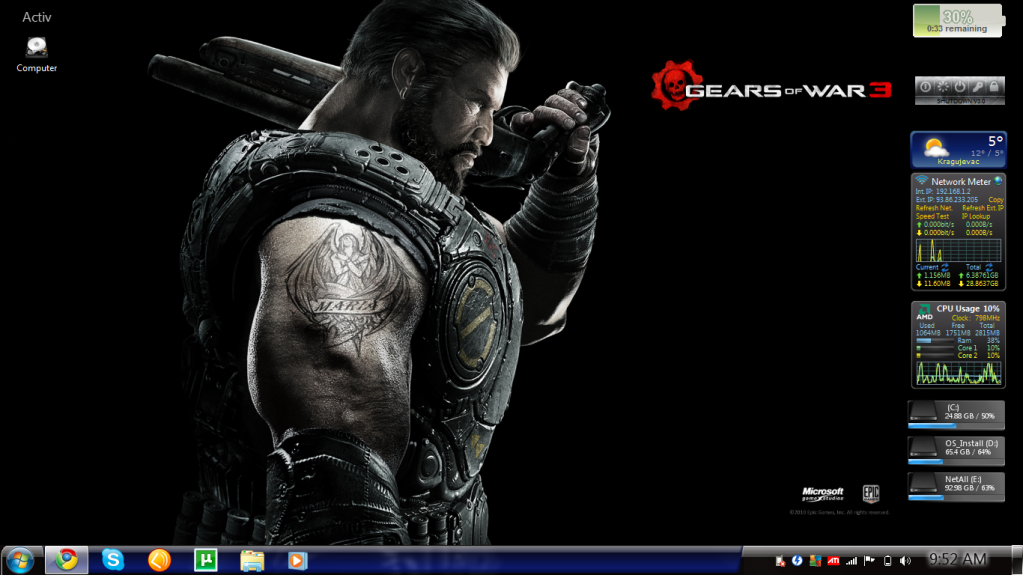Open Windows Explorer folder in taskbar
The width and height of the screenshot is (1023, 575).
[x=252, y=561]
